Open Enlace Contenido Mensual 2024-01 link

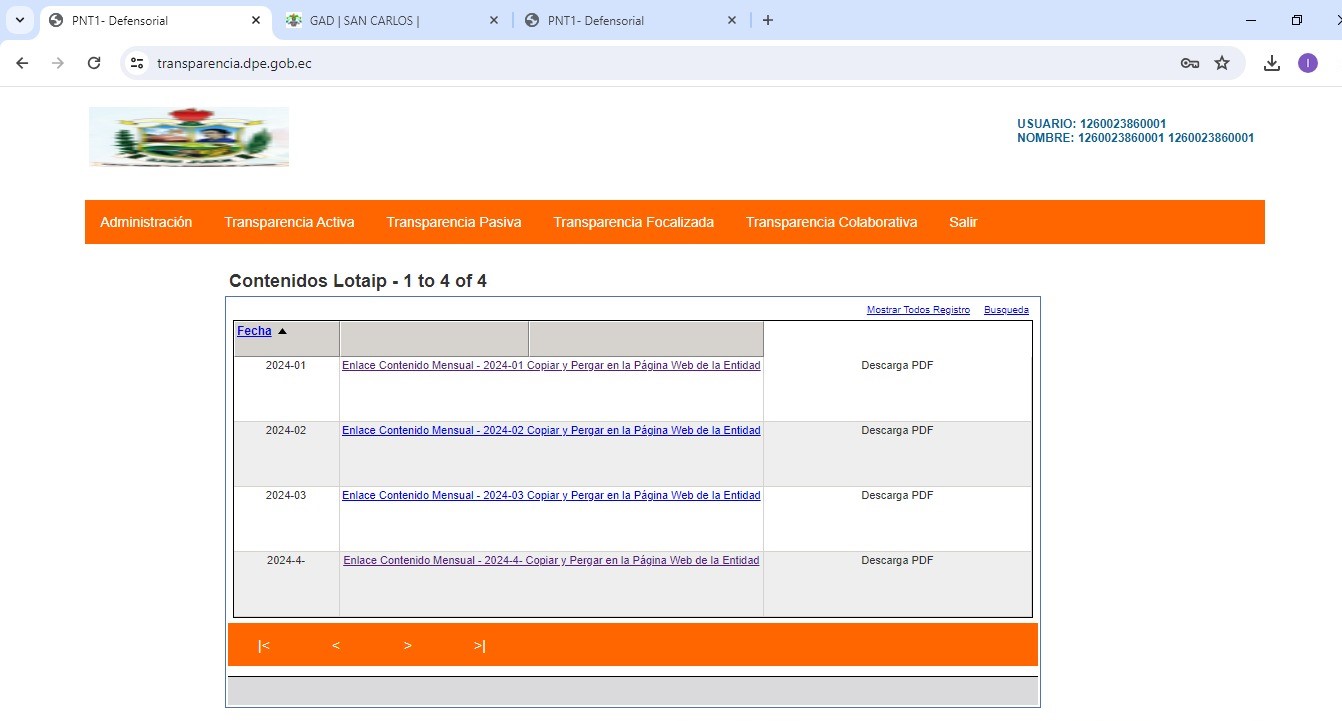pos(551,366)
